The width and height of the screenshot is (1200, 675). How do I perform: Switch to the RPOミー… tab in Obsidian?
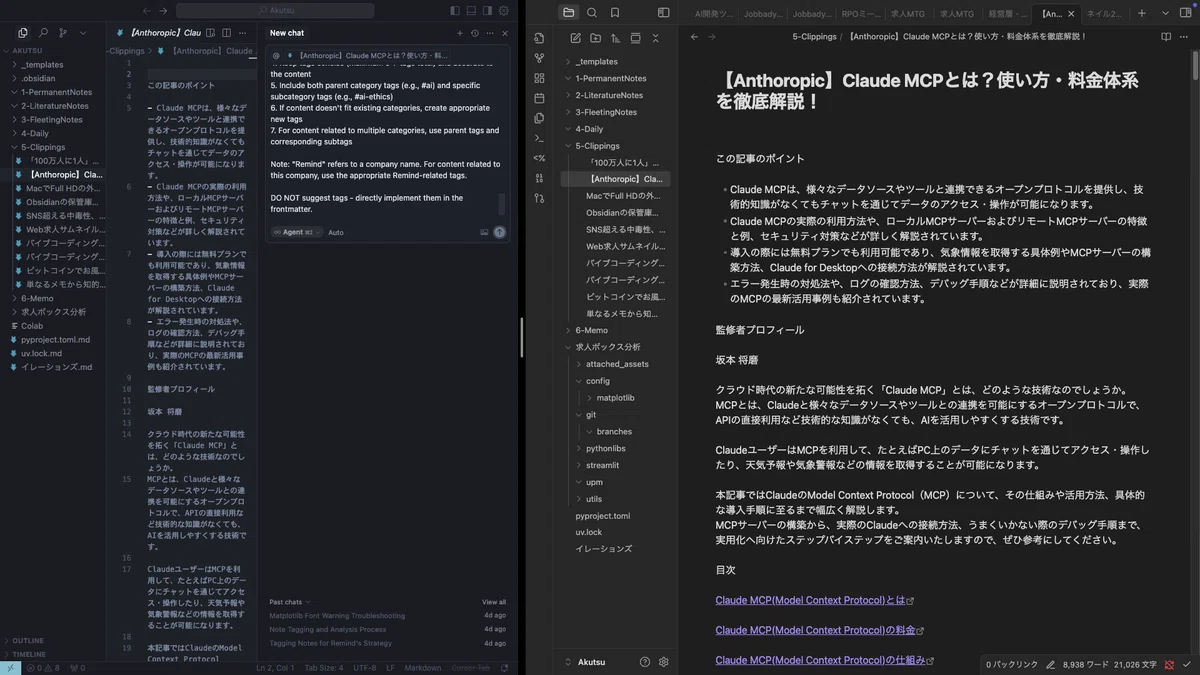coord(859,13)
